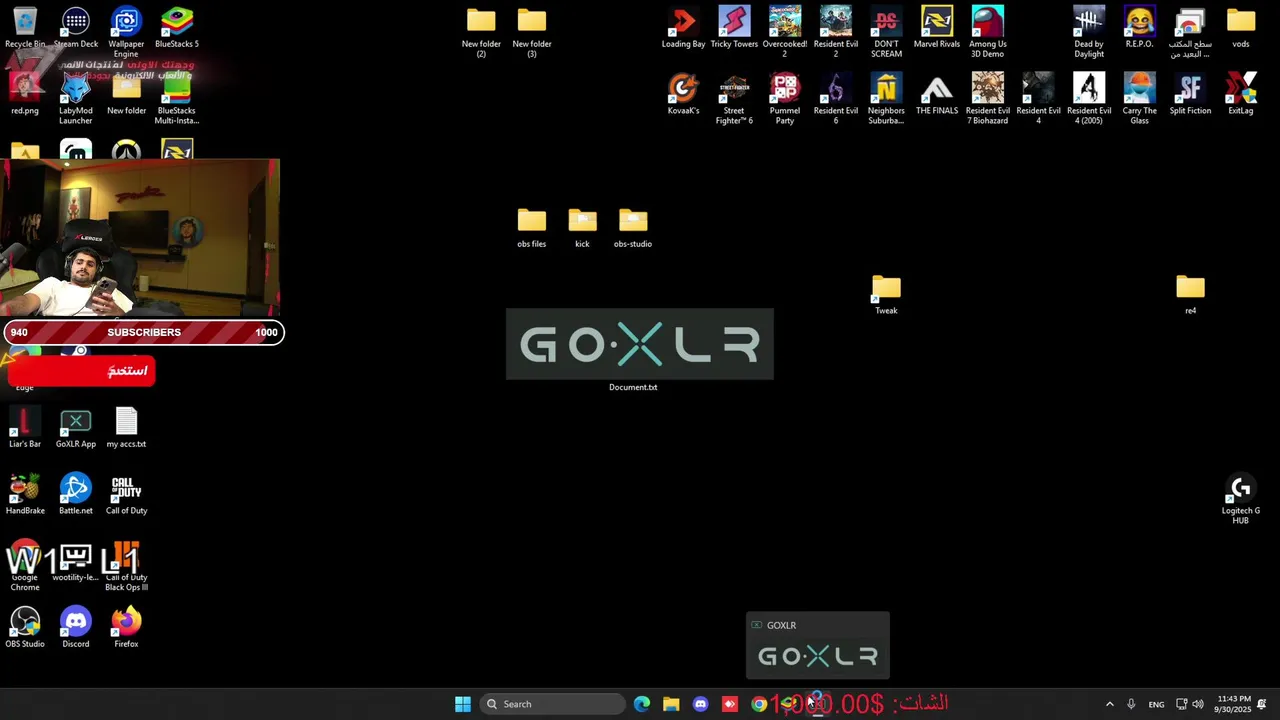Select the Street Fighter 6 icon
This screenshot has height=720, width=1280.
pyautogui.click(x=734, y=100)
